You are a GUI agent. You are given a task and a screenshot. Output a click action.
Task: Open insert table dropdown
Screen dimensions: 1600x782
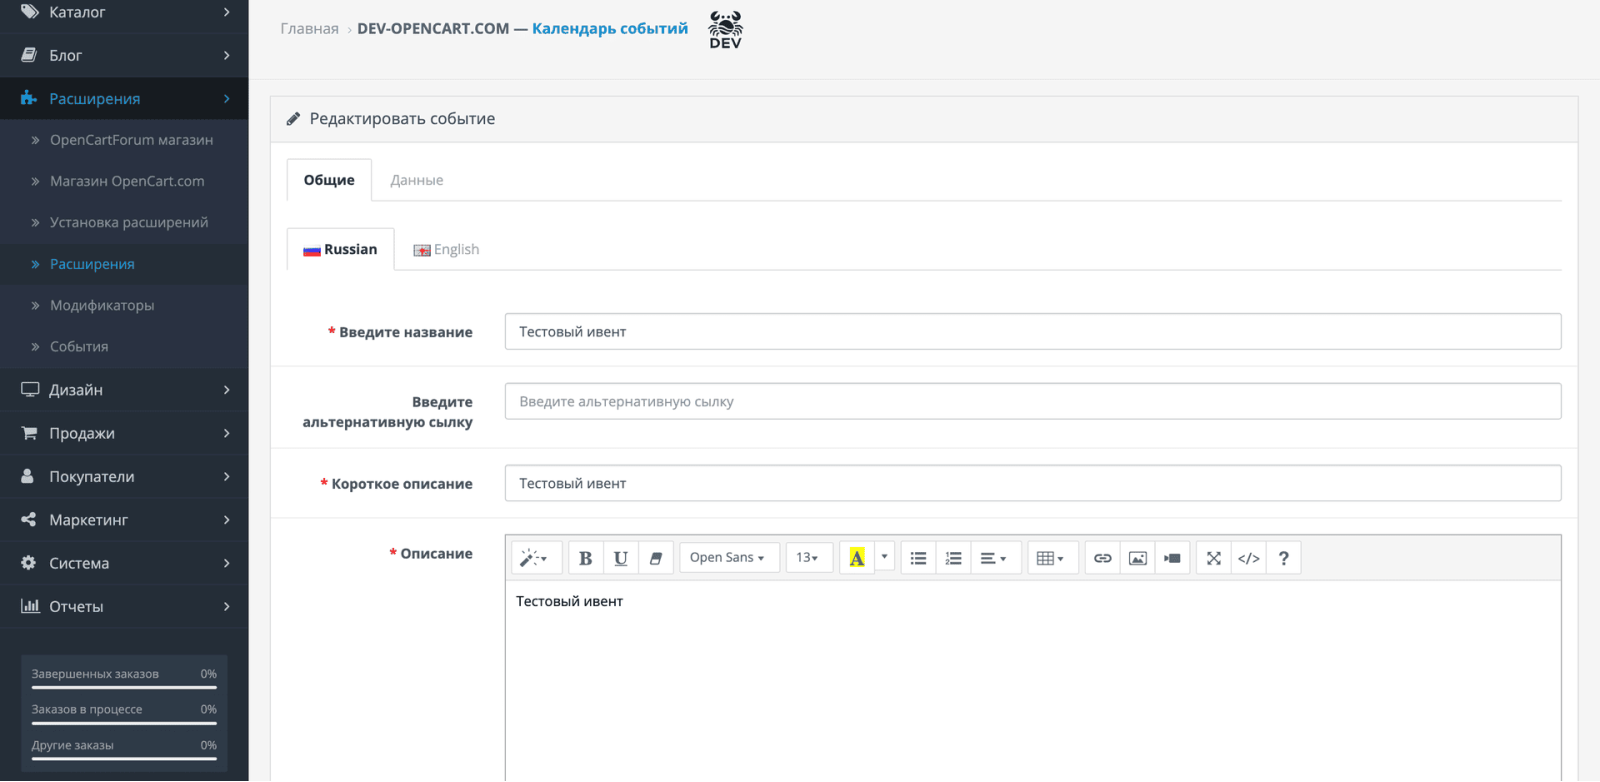[1051, 558]
